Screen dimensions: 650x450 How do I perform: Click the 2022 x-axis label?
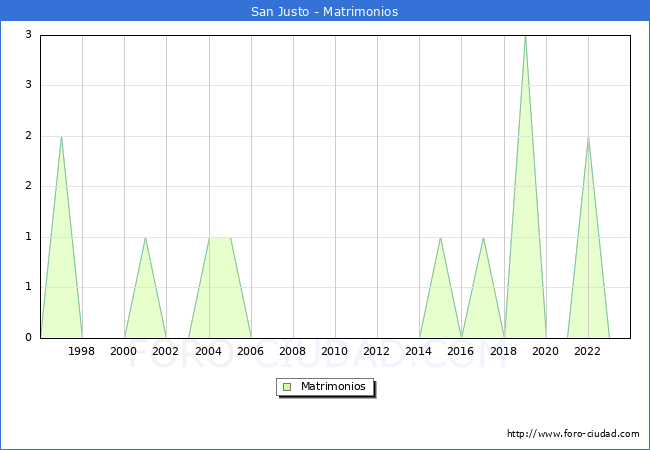588,351
